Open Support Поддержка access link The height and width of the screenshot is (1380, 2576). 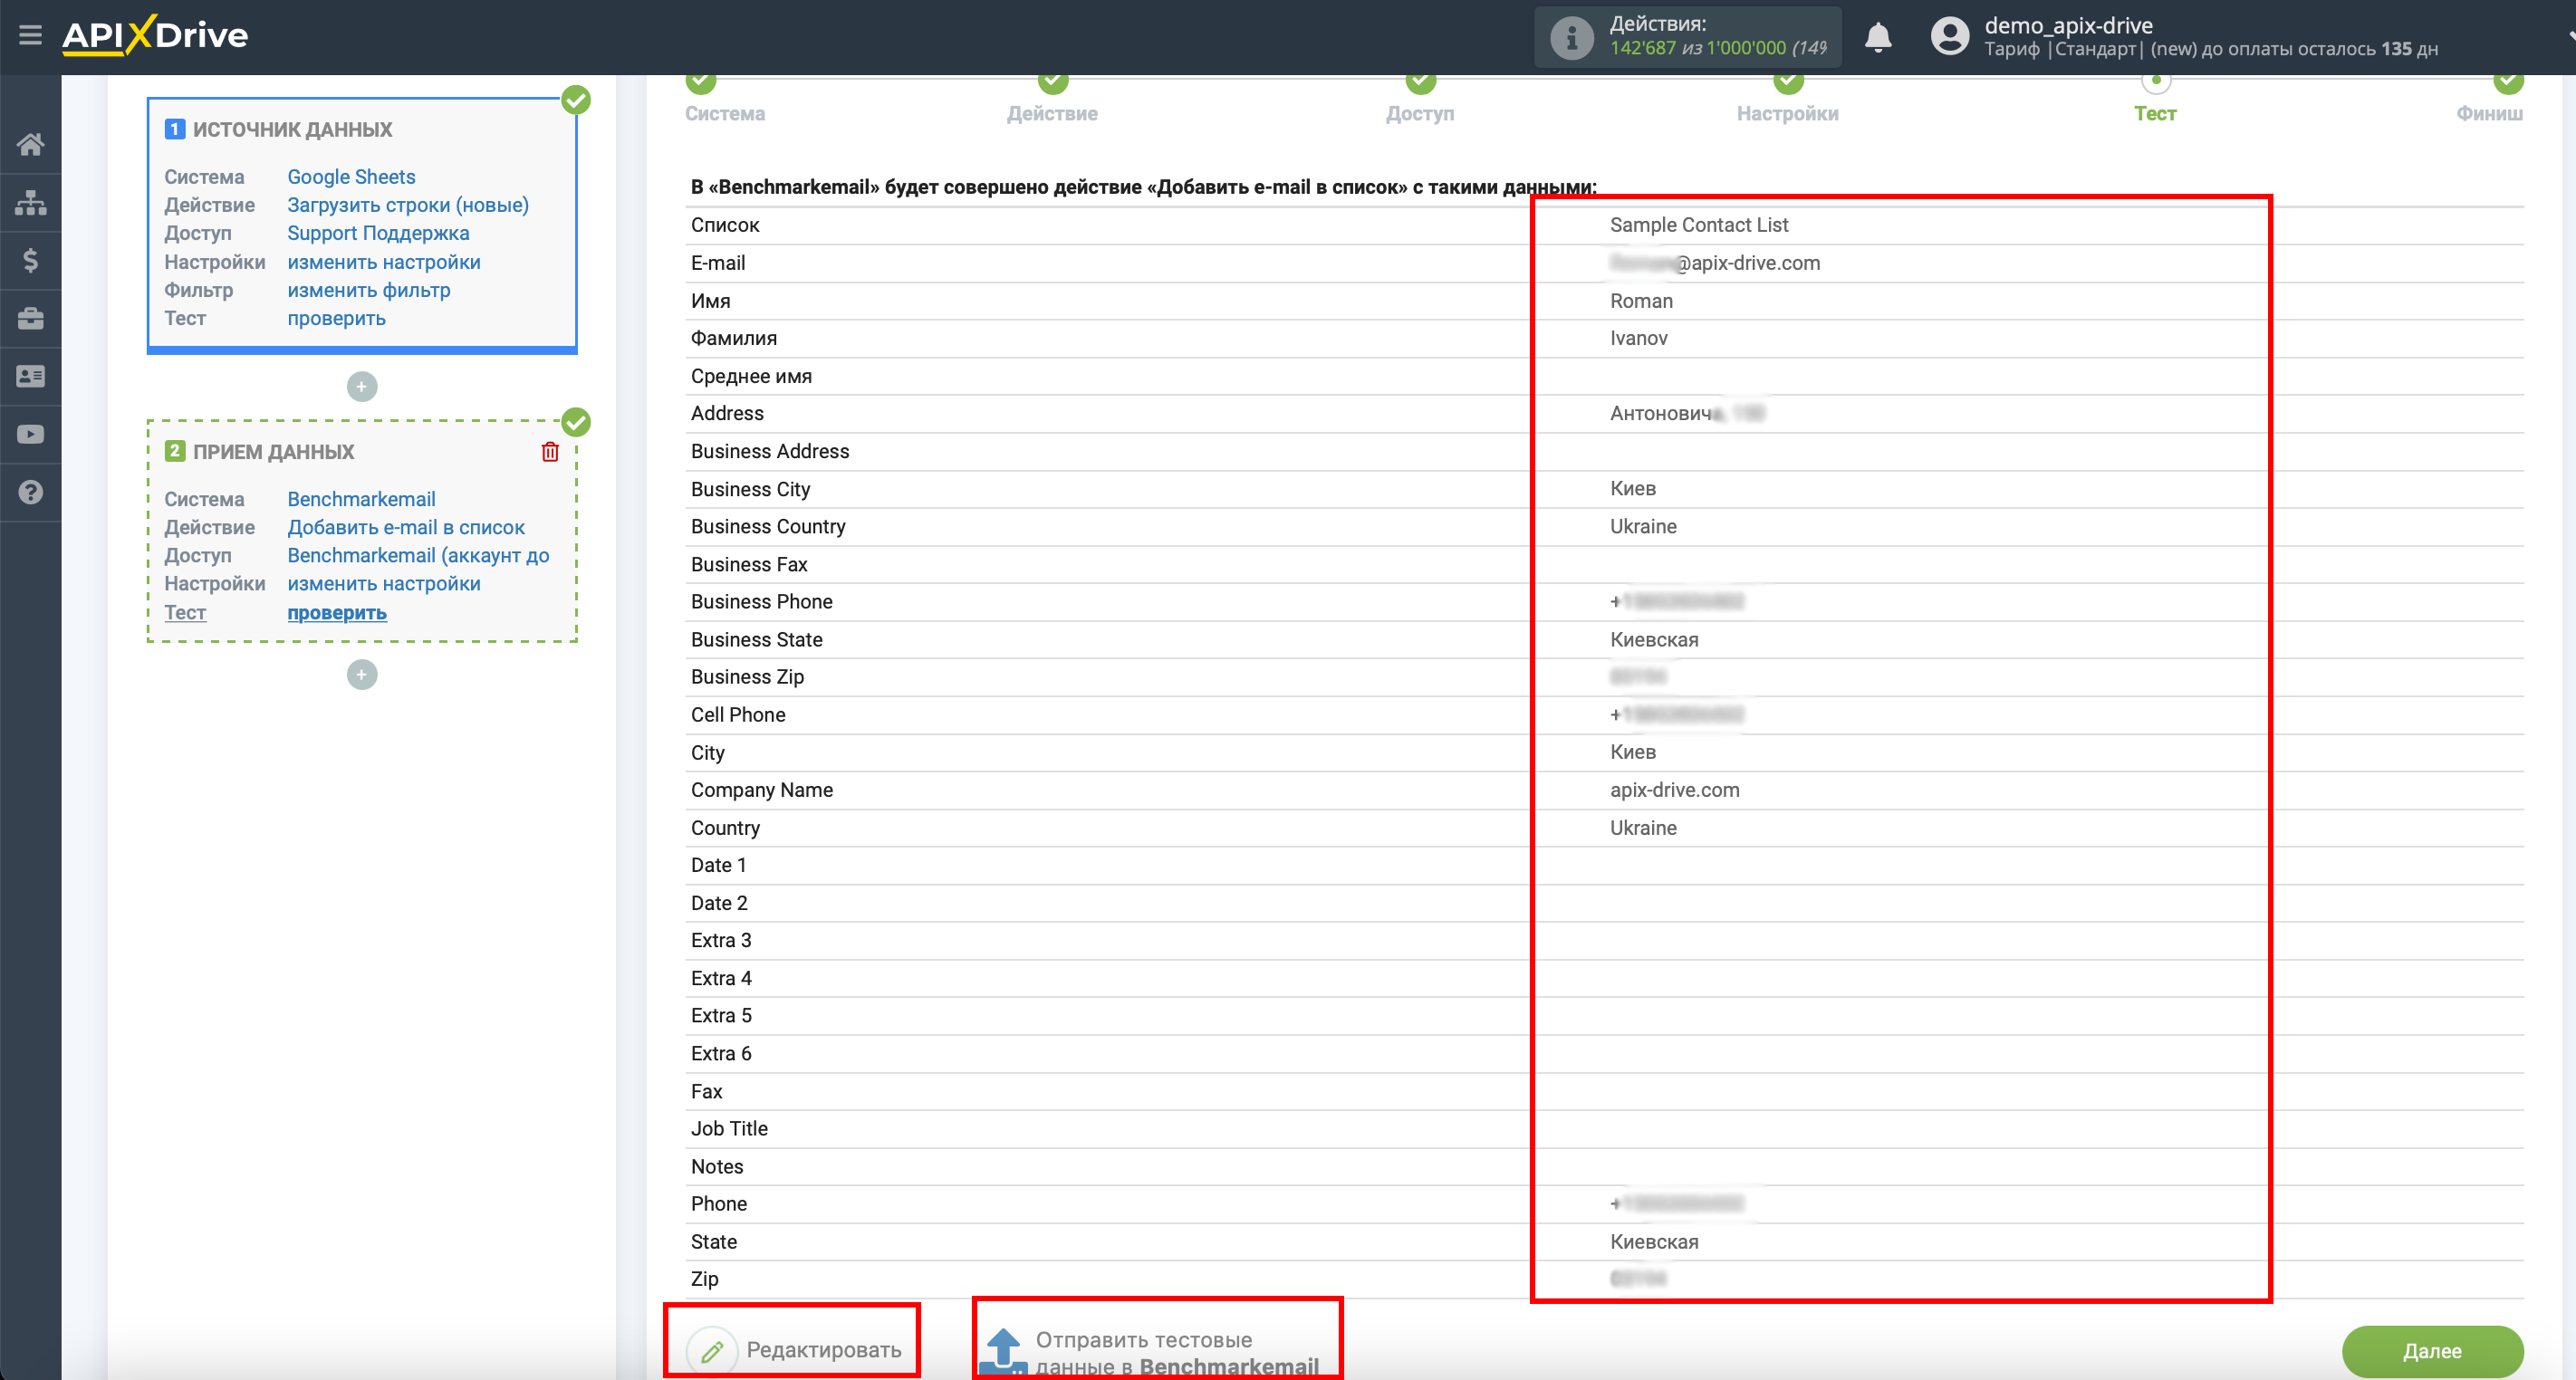click(x=378, y=233)
